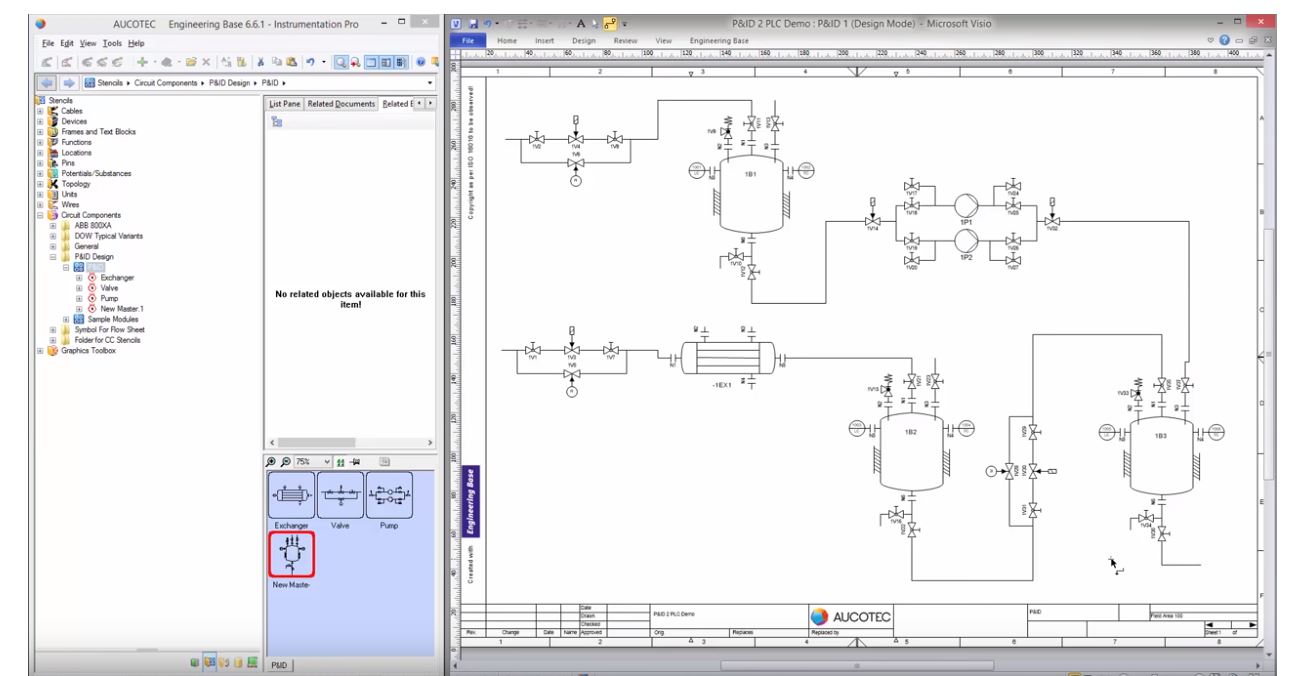Click the AUCOTEC logo in drawing title block
Image resolution: width=1291 pixels, height=676 pixels.
point(850,617)
